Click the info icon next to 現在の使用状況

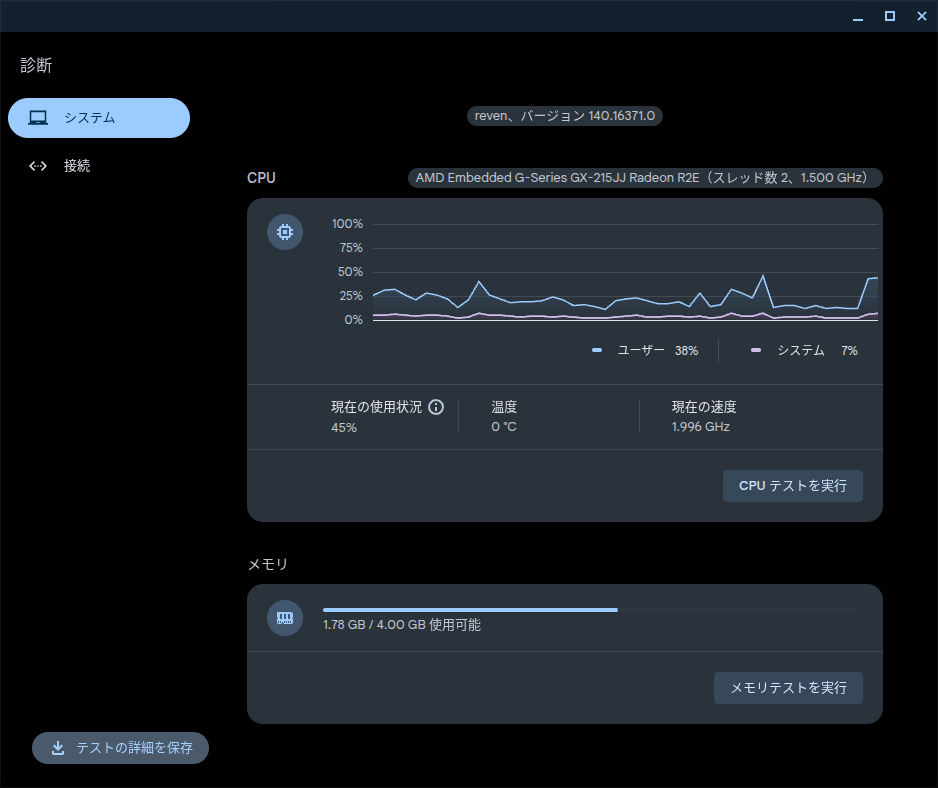436,407
